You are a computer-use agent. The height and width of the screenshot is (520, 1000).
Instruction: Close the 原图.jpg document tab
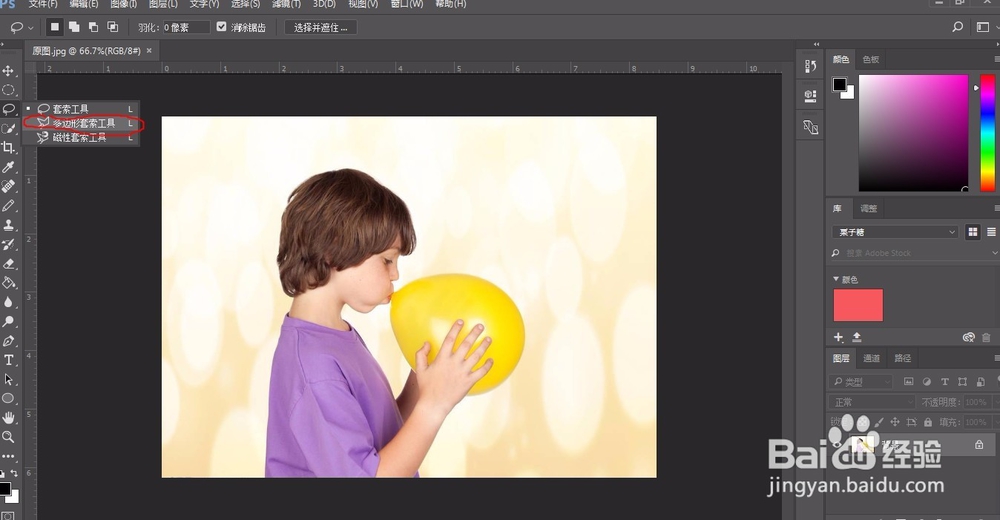click(x=149, y=50)
